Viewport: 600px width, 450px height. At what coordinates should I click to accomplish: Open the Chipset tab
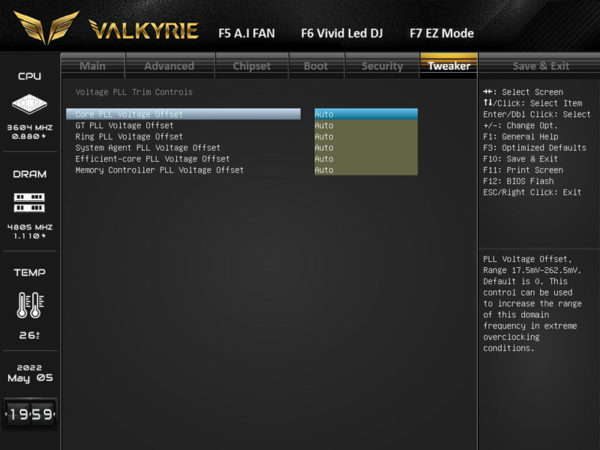252,66
